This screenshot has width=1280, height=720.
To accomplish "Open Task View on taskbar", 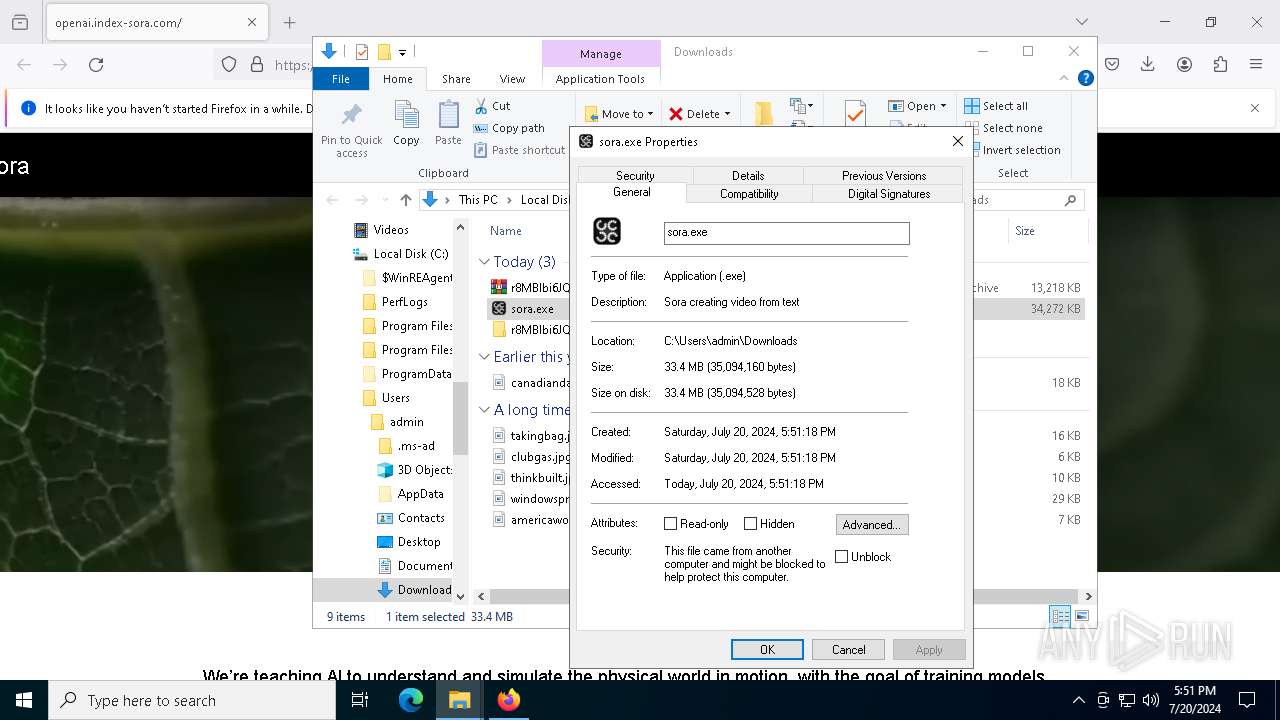I will (360, 700).
